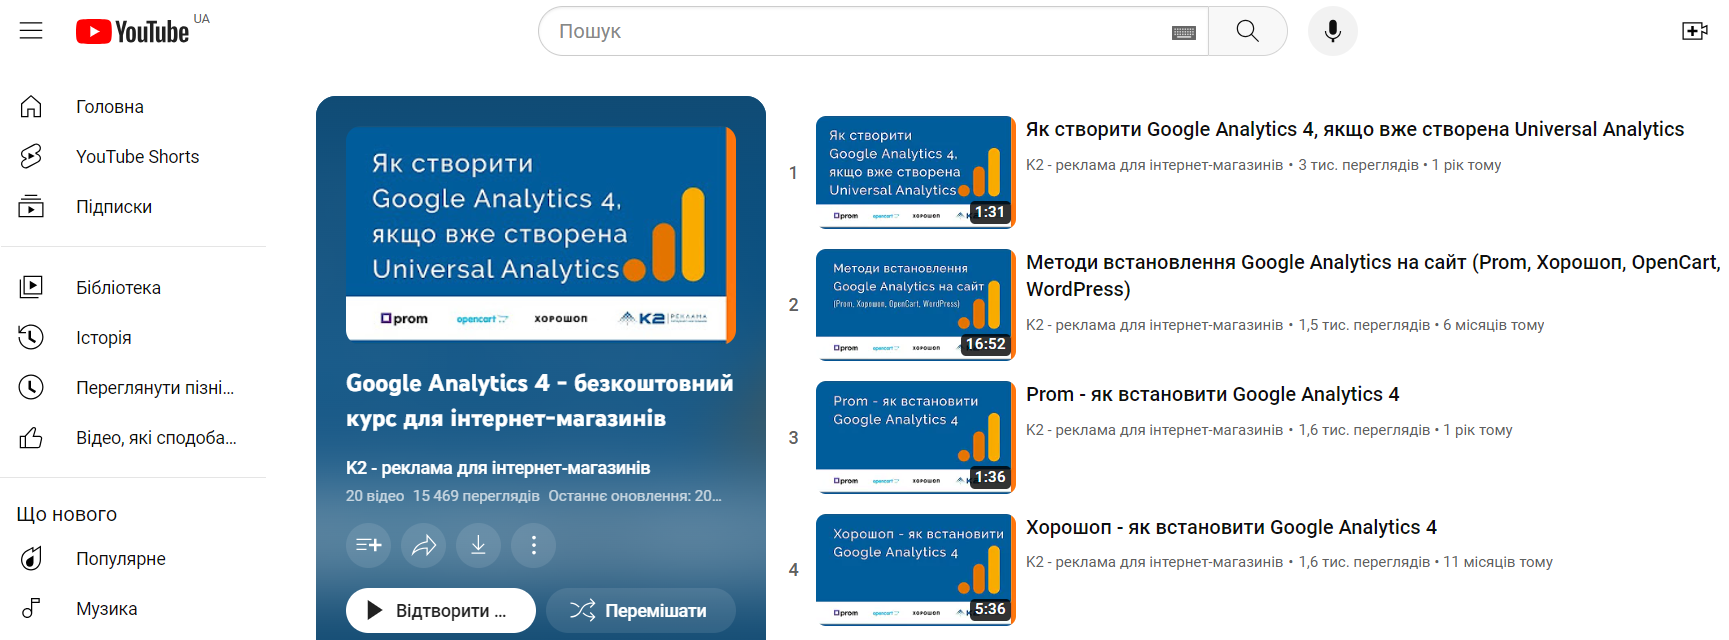The height and width of the screenshot is (640, 1729).
Task: Open YouTube Shorts in sidebar
Action: click(x=137, y=157)
